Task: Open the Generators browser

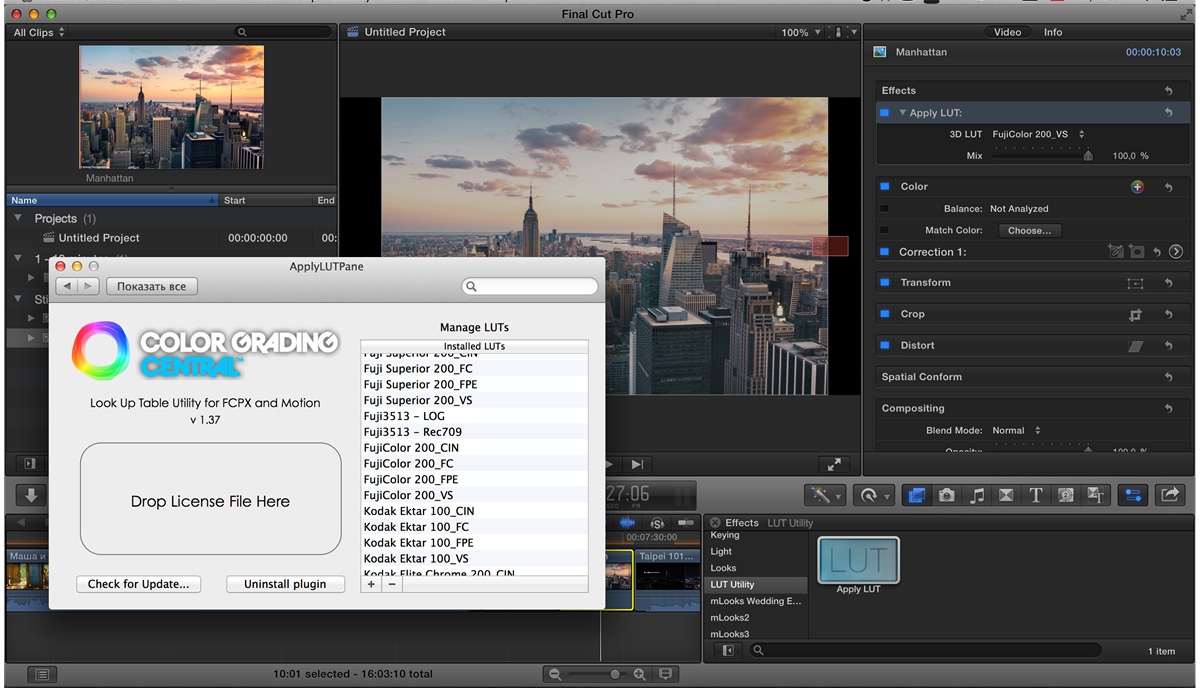Action: click(x=1066, y=495)
